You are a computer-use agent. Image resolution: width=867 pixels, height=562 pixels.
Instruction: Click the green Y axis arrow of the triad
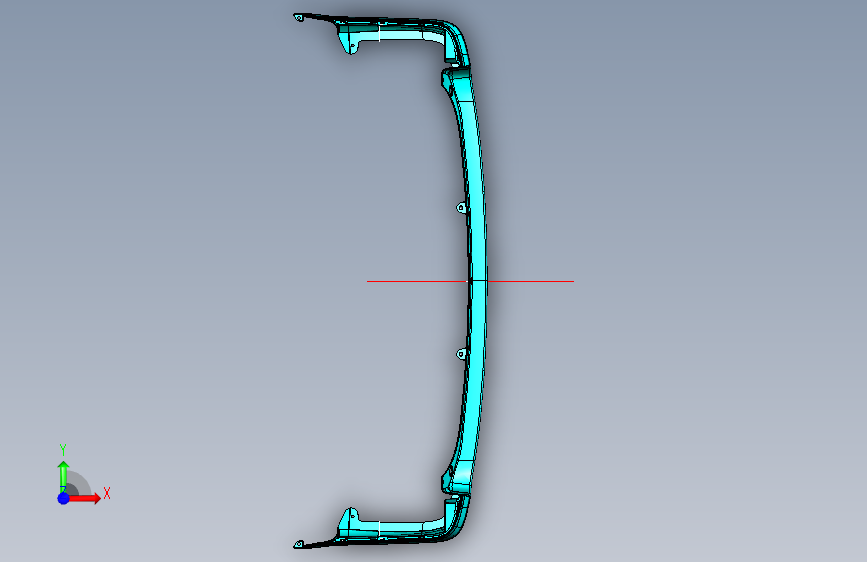[63, 476]
